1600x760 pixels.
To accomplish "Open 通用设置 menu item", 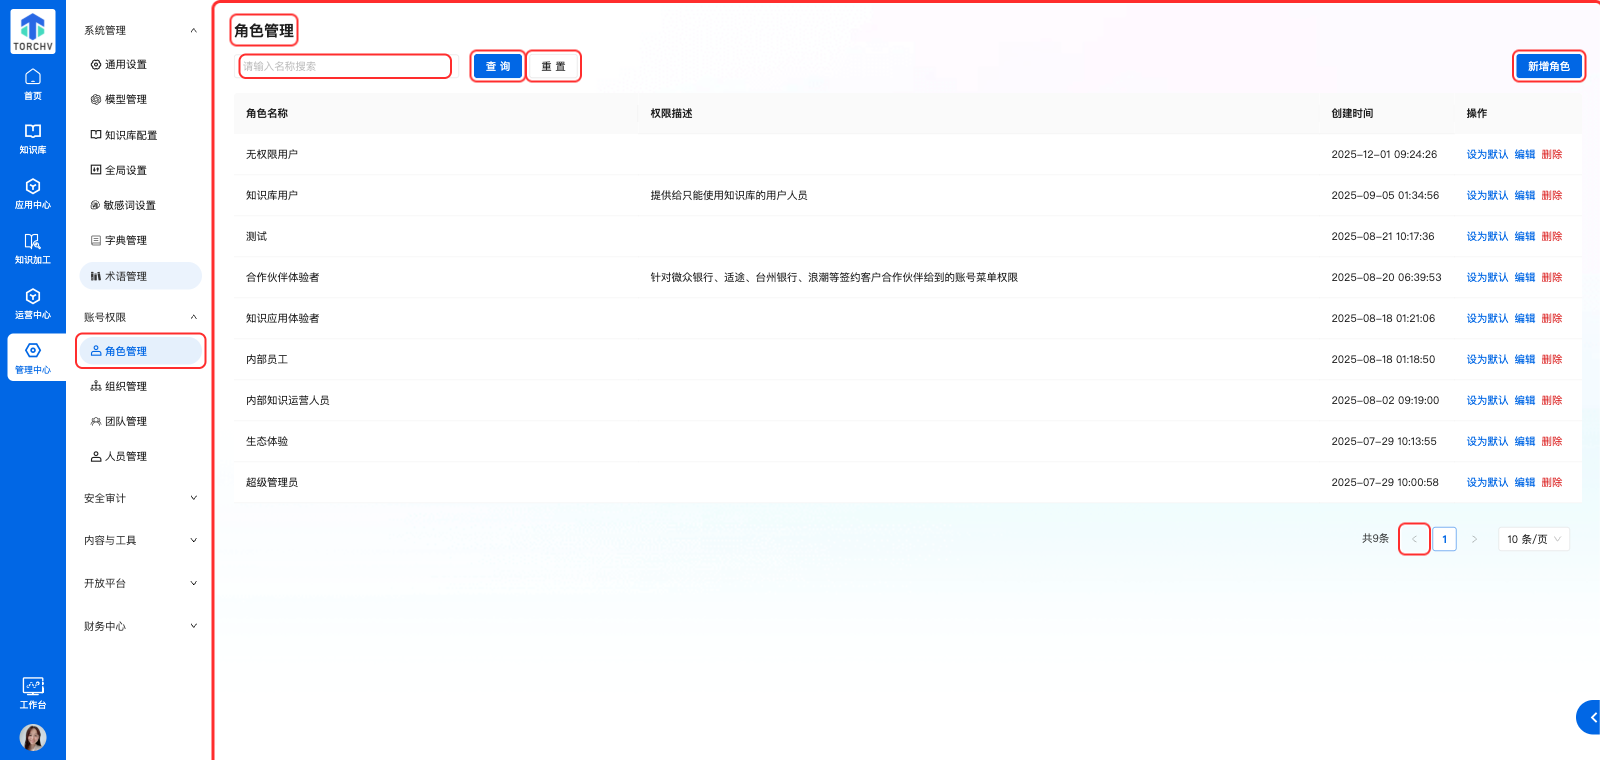I will click(x=140, y=65).
